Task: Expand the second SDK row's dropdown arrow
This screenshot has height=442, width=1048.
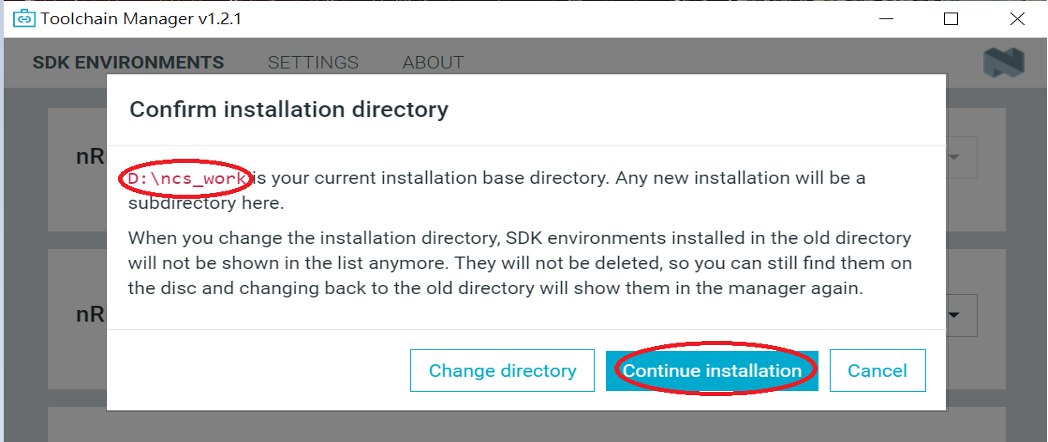Action: coord(956,315)
